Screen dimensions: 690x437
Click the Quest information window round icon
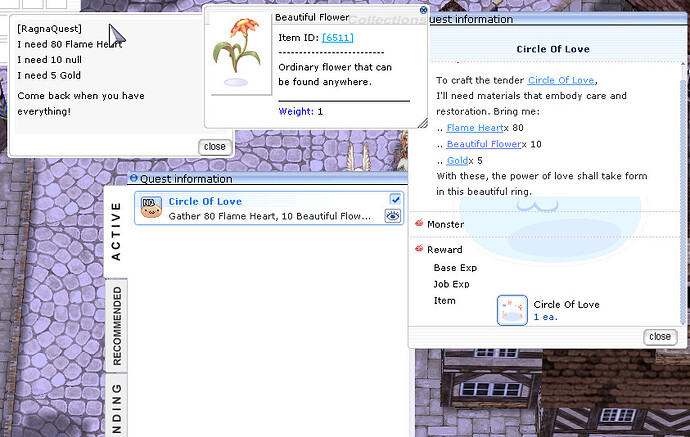(133, 178)
